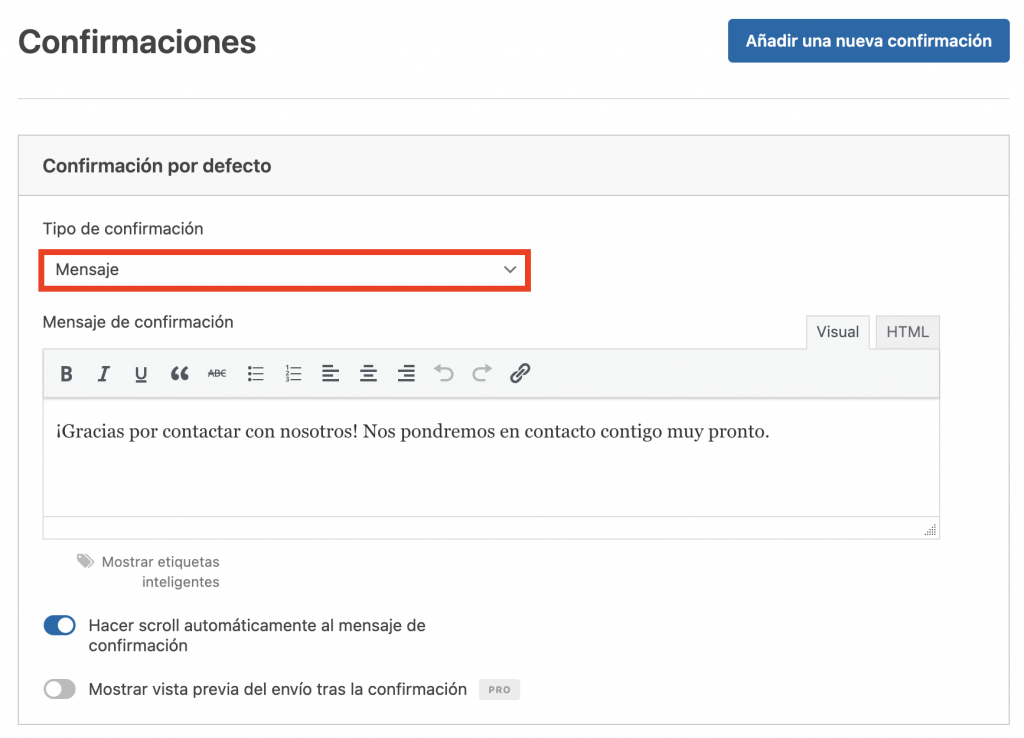Apply bold formatting in the editor
Image resolution: width=1024 pixels, height=738 pixels.
(x=66, y=373)
